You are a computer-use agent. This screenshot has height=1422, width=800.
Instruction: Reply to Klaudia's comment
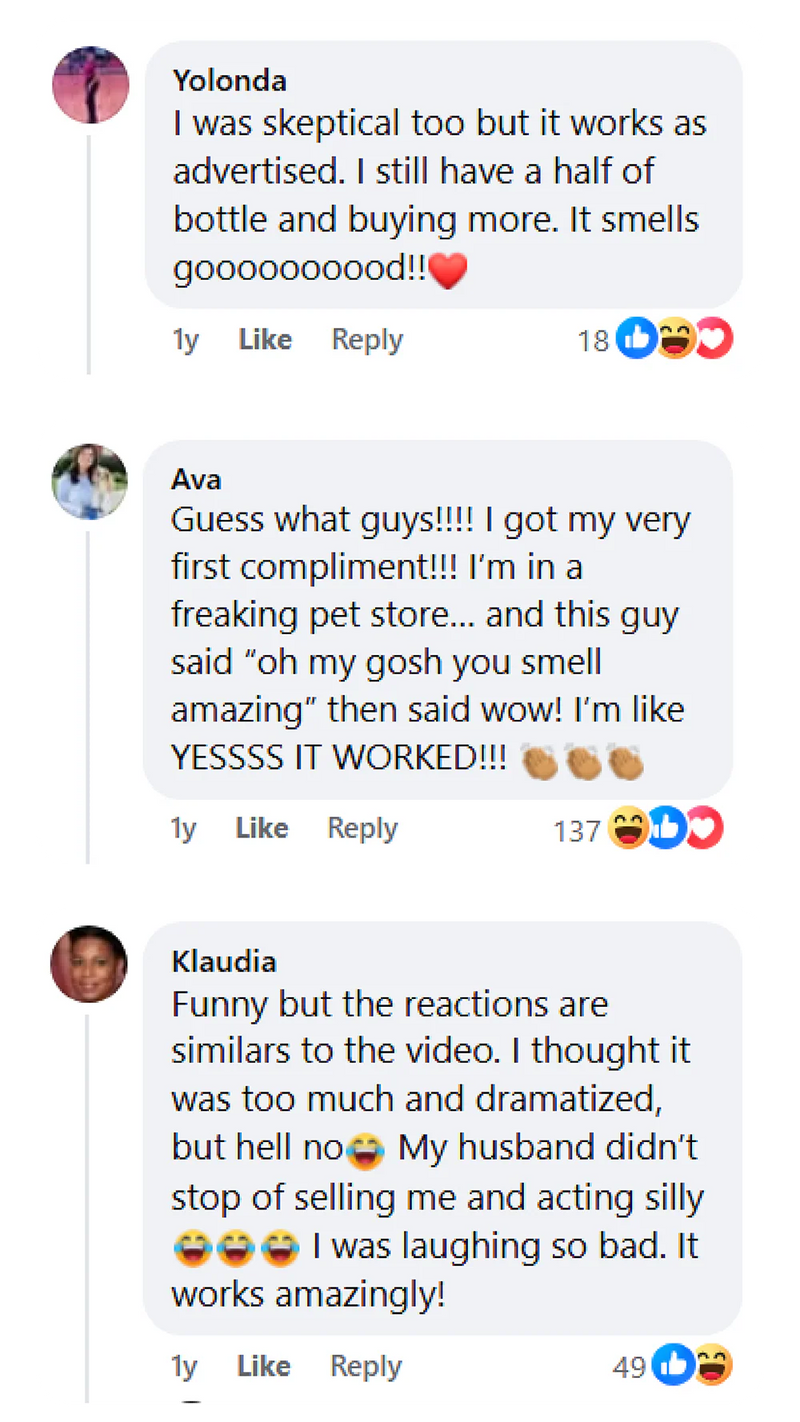[366, 1366]
